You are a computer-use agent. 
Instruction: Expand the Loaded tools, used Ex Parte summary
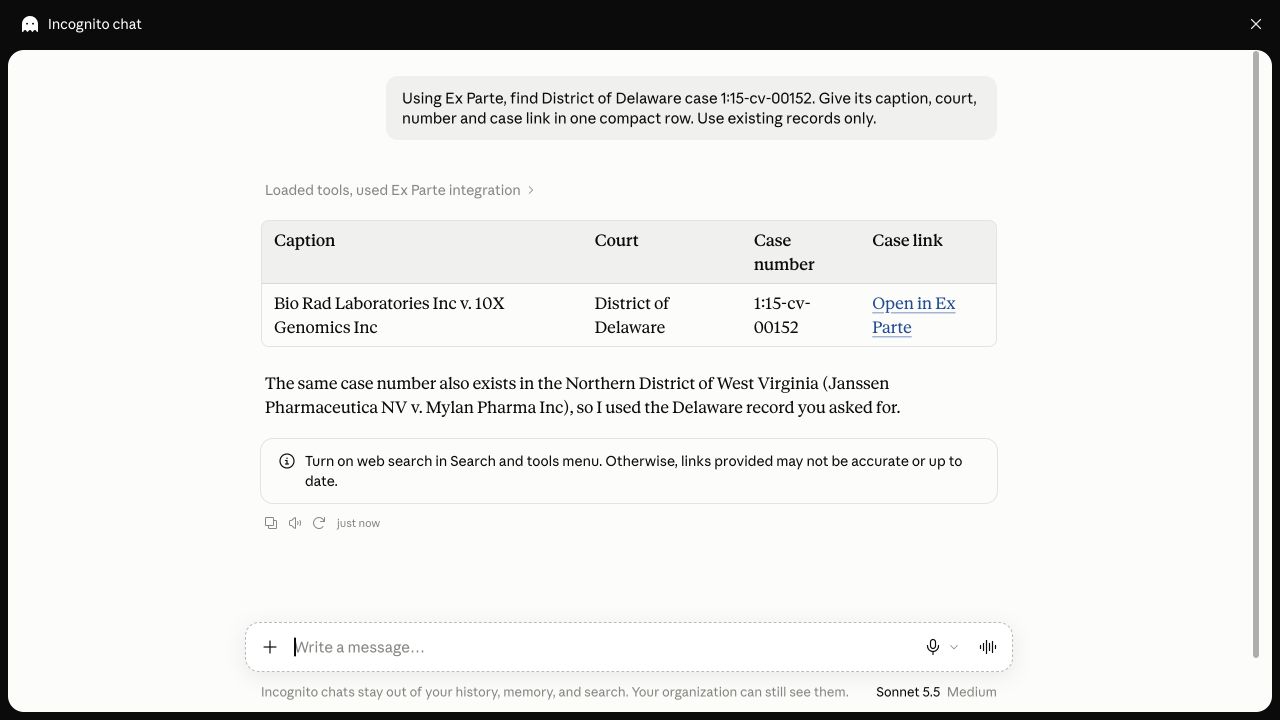click(399, 190)
